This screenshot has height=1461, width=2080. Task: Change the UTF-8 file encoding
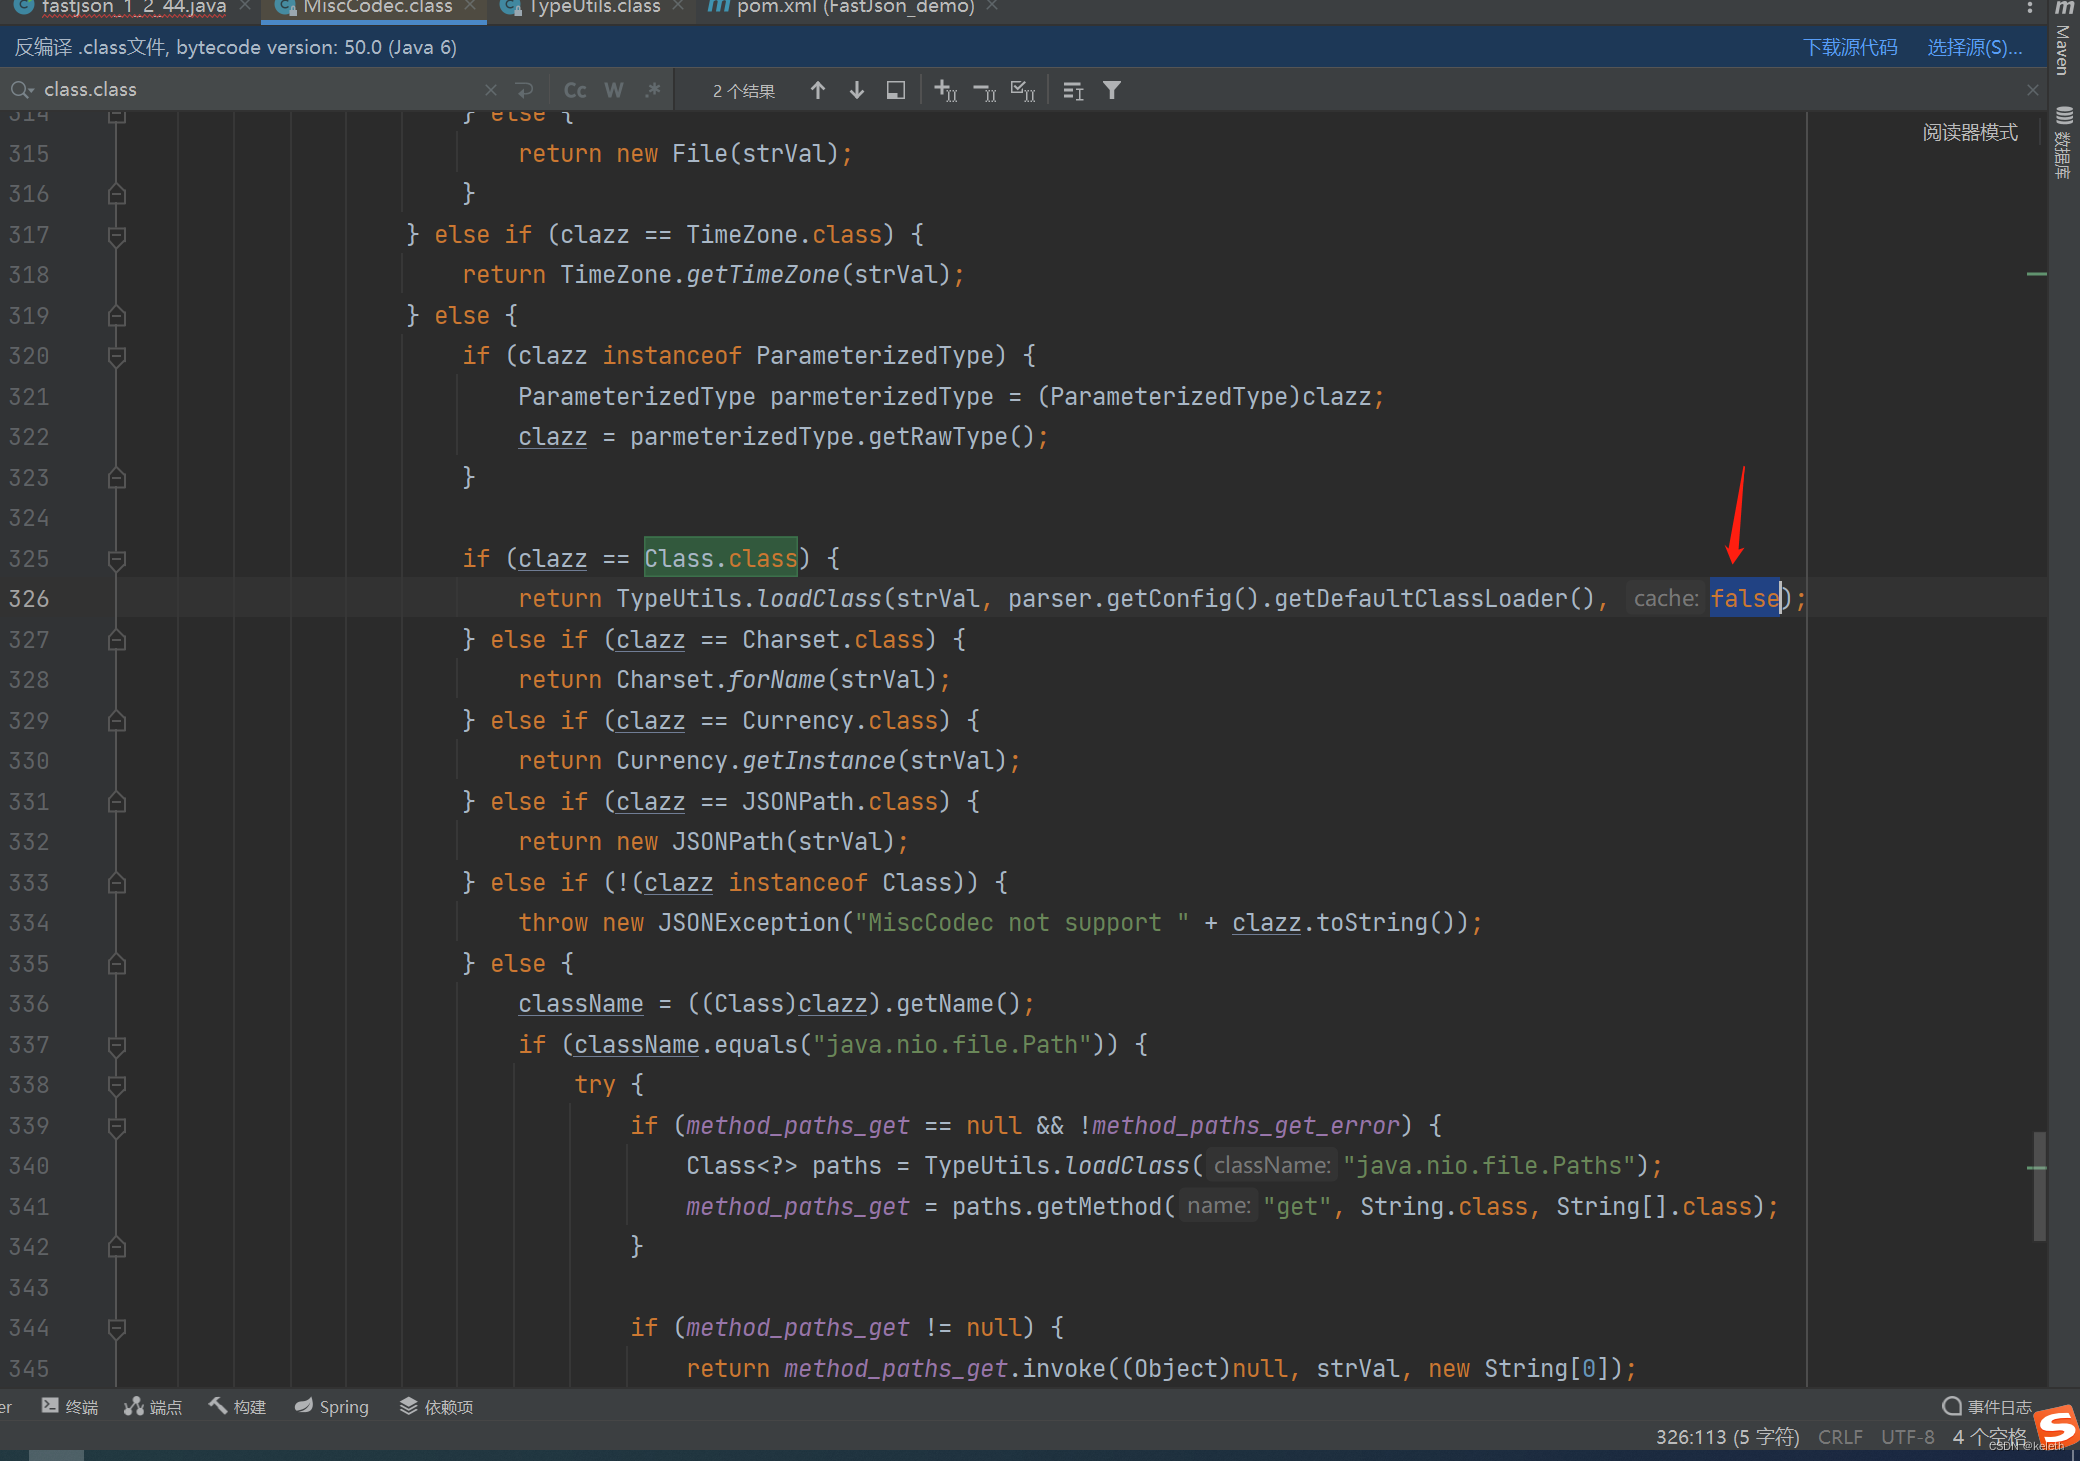1908,1437
